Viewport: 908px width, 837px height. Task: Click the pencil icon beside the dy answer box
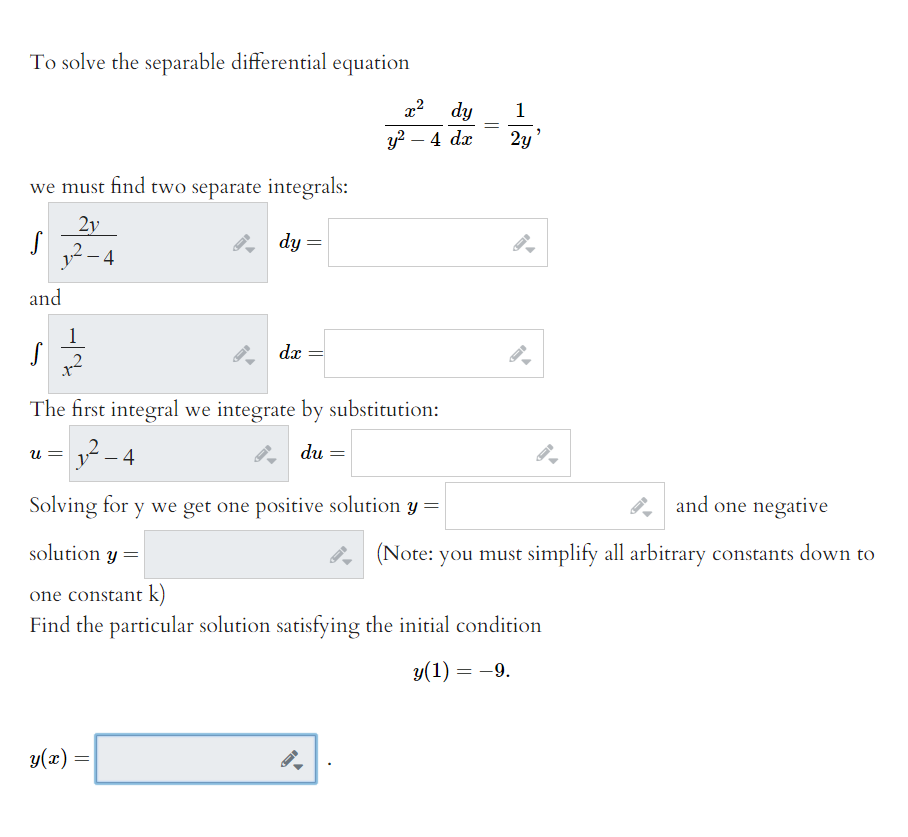coord(518,240)
